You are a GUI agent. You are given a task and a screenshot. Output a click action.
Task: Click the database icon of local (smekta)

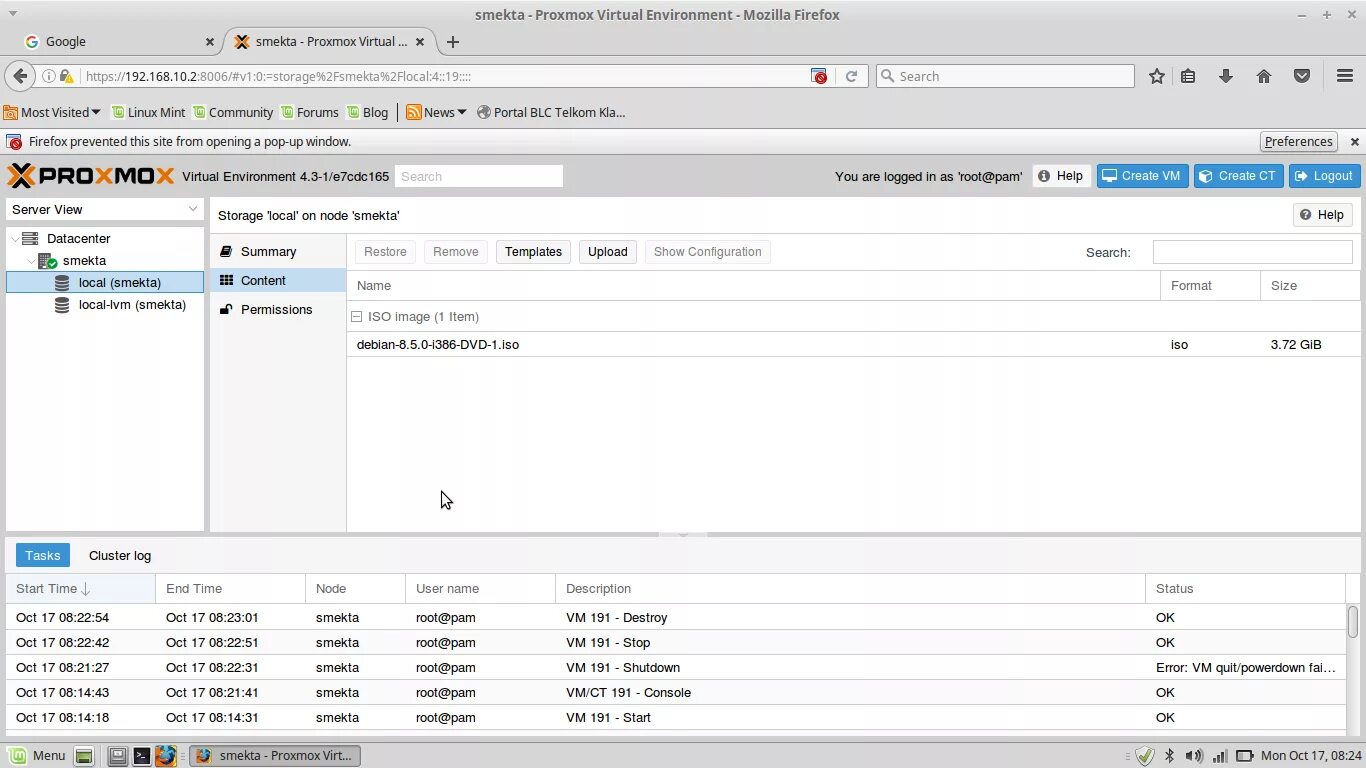pyautogui.click(x=62, y=283)
